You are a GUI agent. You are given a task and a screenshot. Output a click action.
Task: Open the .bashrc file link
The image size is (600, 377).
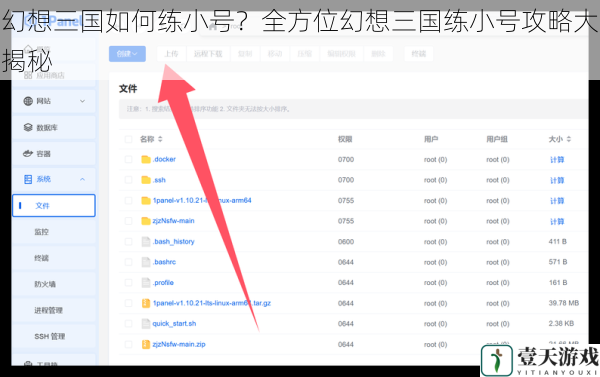(165, 262)
